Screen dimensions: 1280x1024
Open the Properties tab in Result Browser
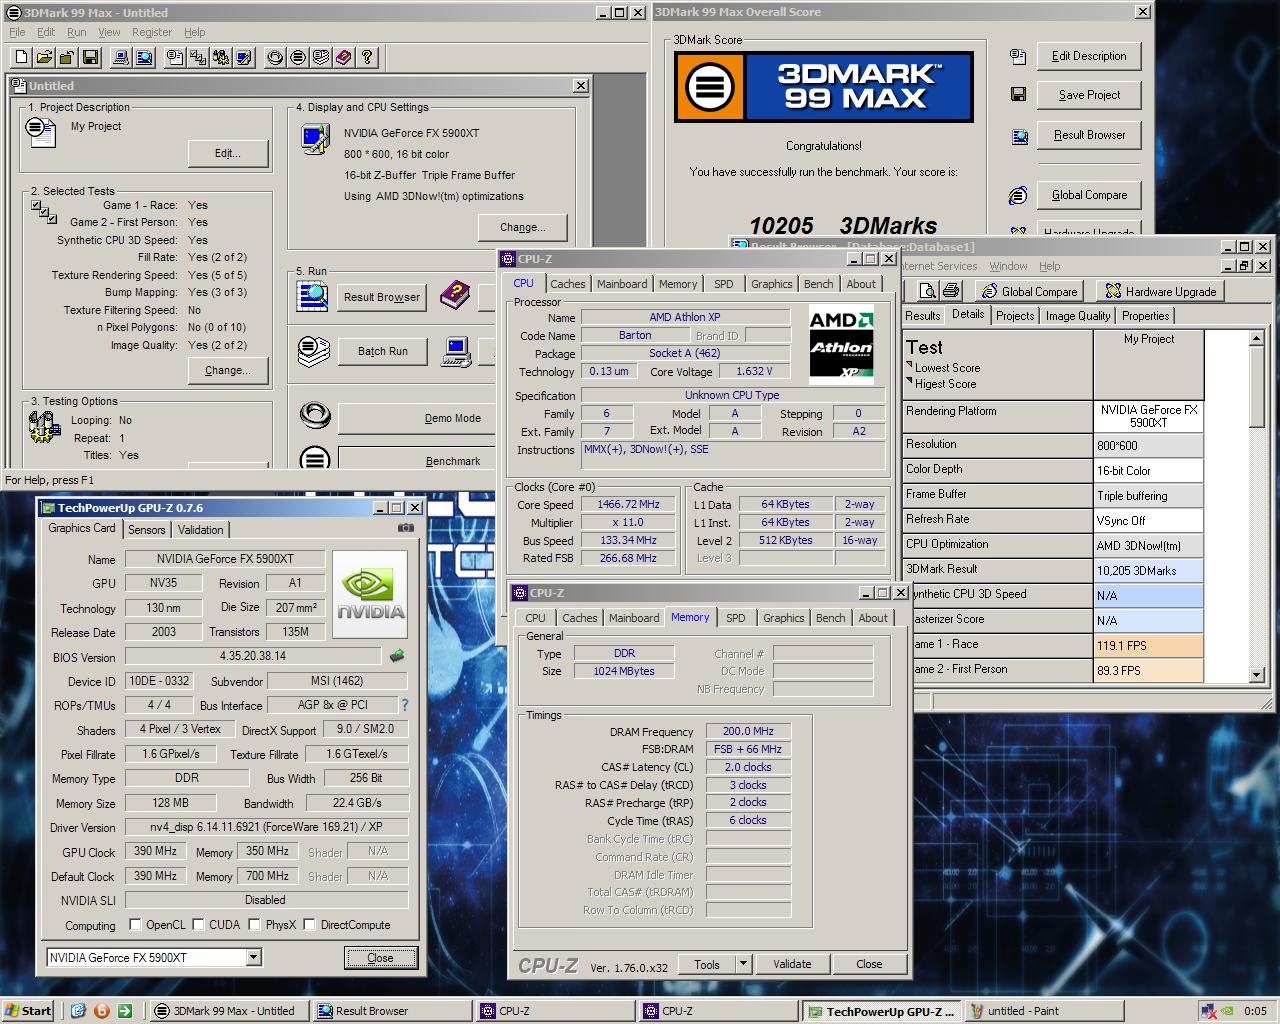1145,316
